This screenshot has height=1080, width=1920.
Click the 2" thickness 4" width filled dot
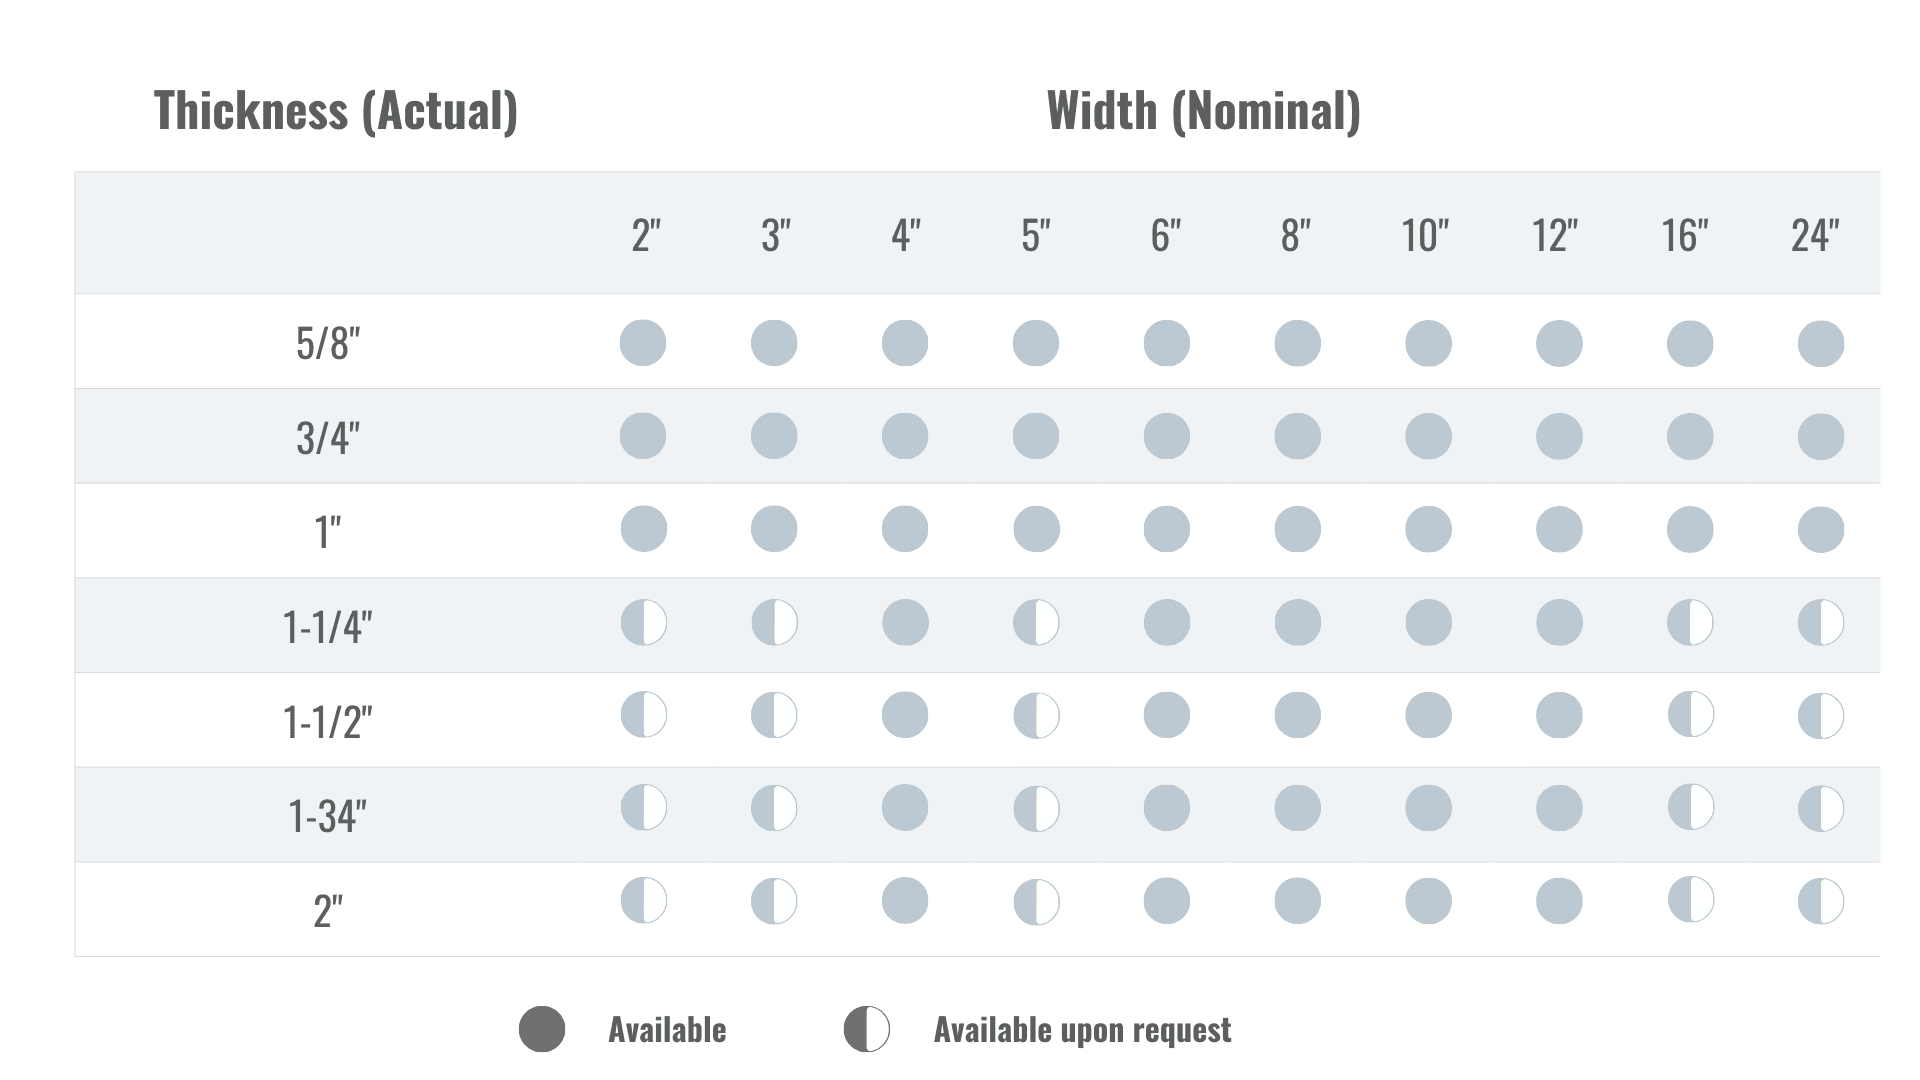[x=905, y=901]
